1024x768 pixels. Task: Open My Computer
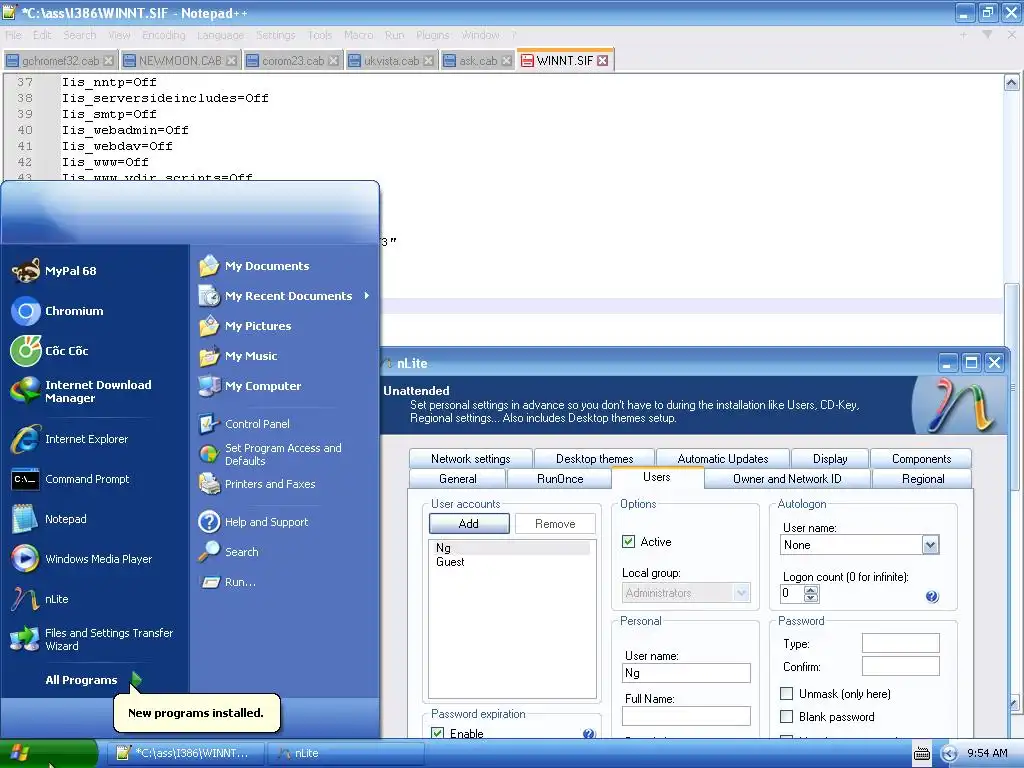(249, 386)
